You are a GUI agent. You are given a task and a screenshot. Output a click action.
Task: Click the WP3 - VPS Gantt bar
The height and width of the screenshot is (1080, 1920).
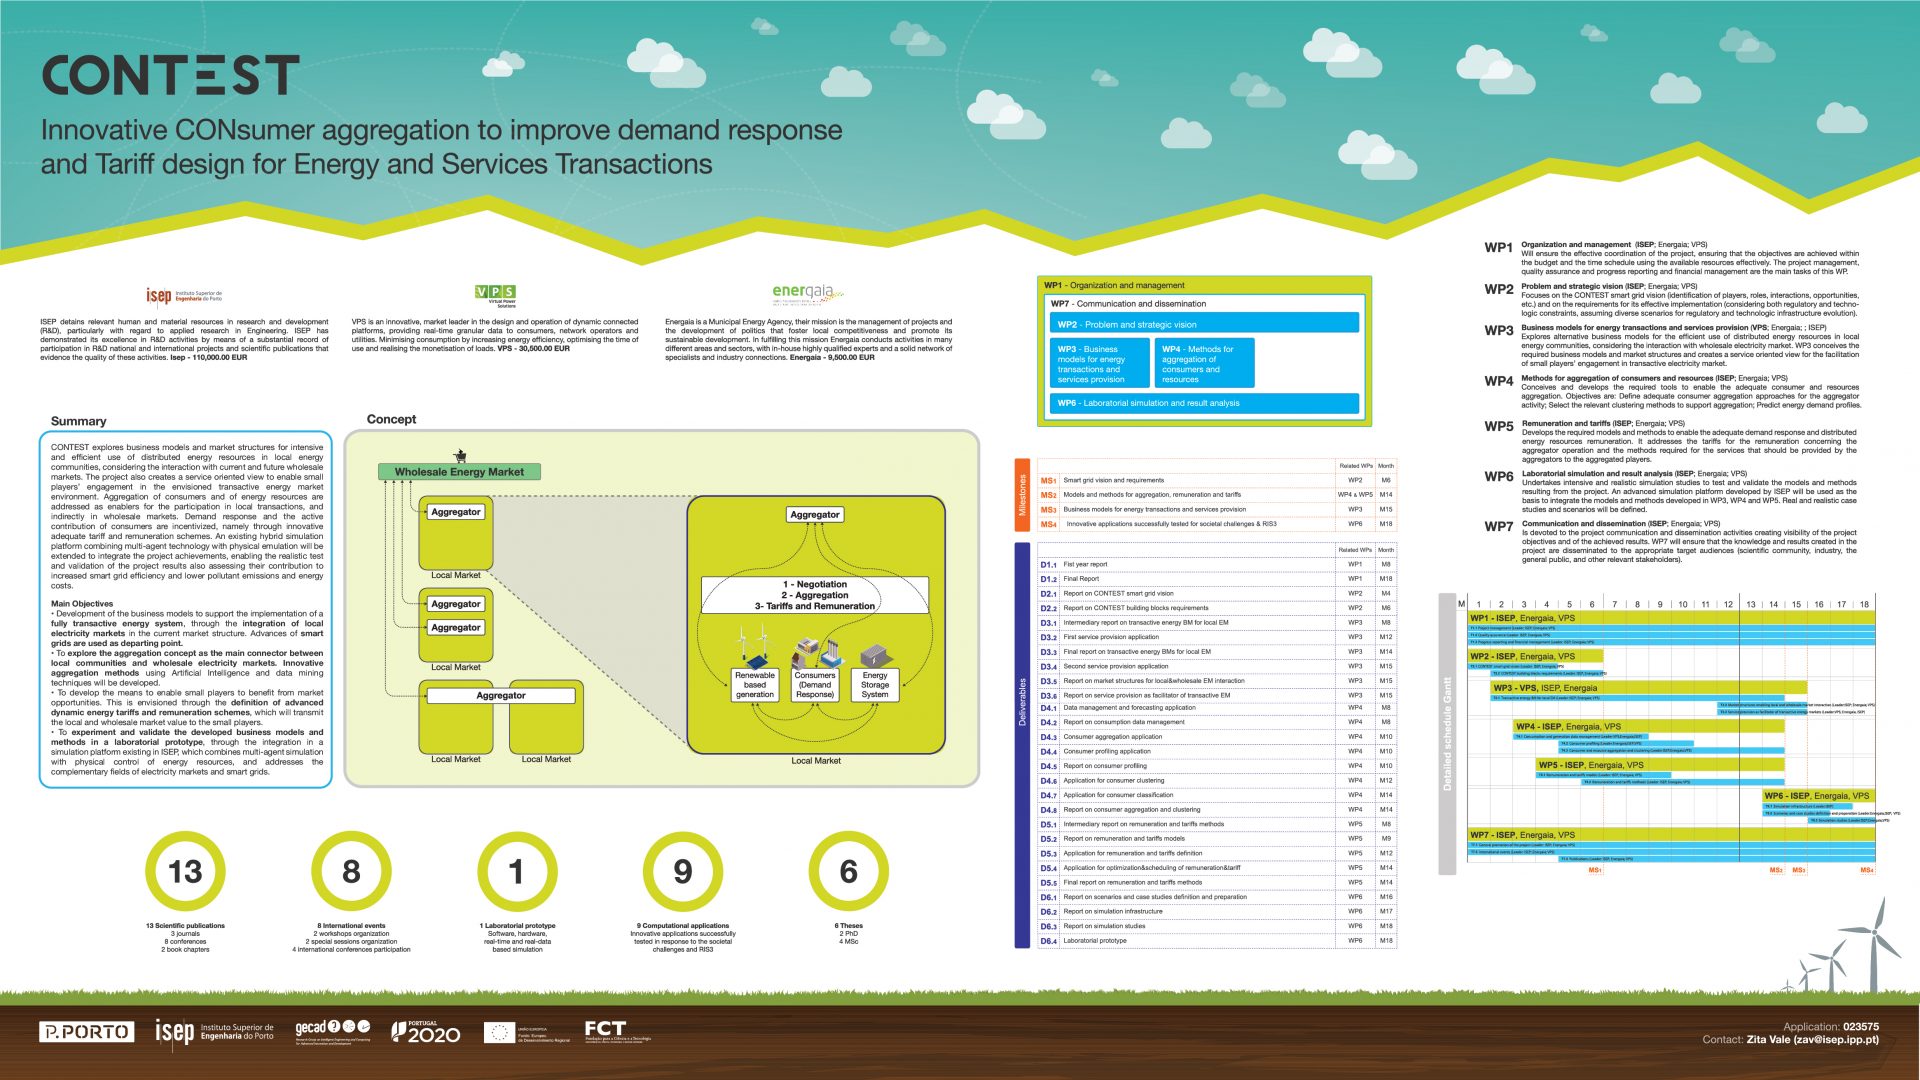click(x=1647, y=688)
